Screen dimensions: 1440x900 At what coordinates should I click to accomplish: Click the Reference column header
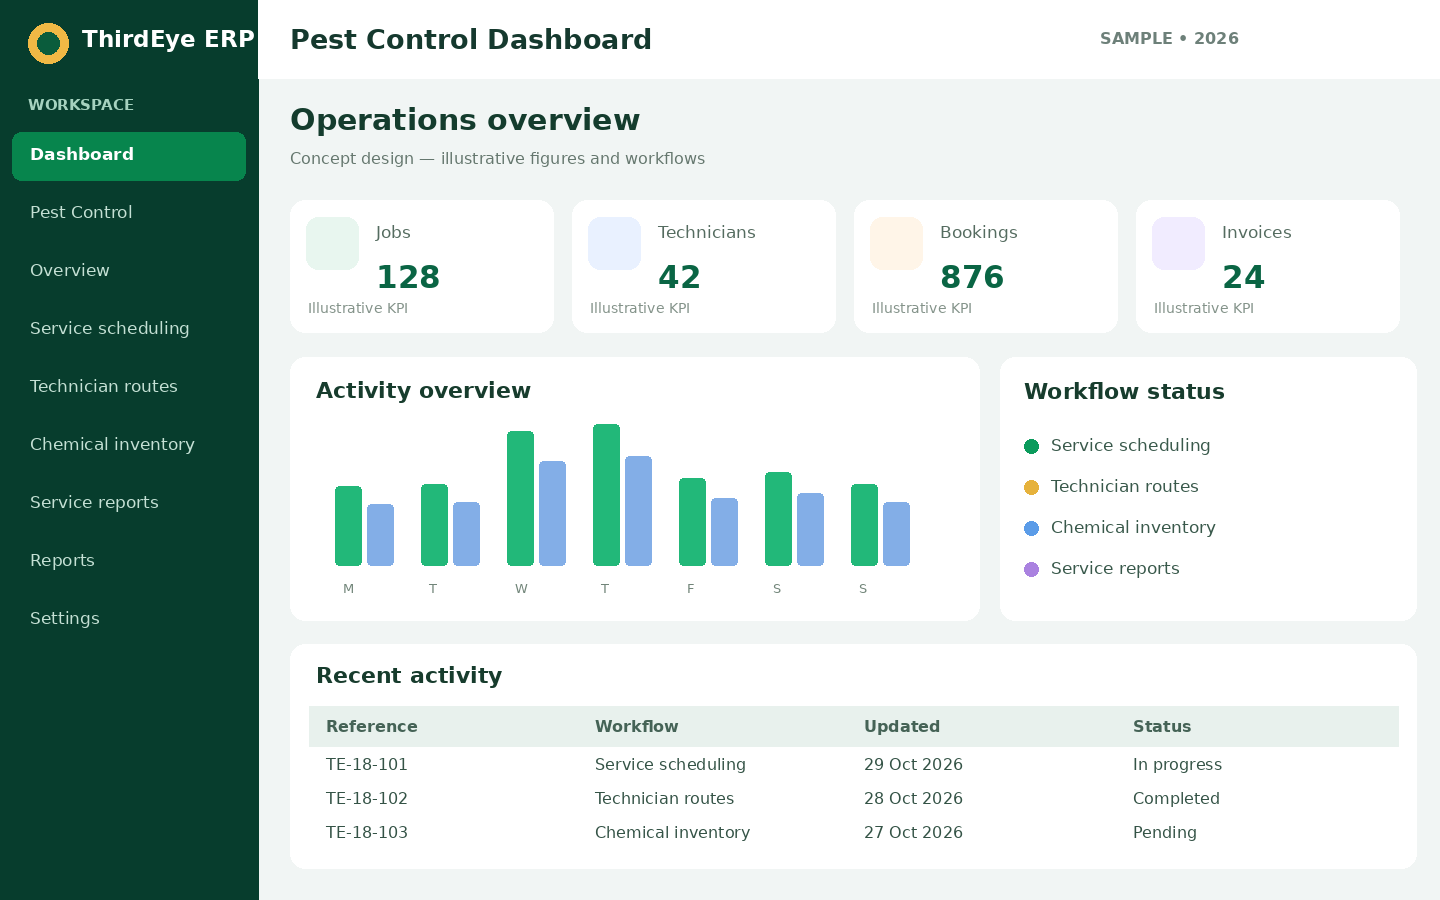tap(372, 727)
